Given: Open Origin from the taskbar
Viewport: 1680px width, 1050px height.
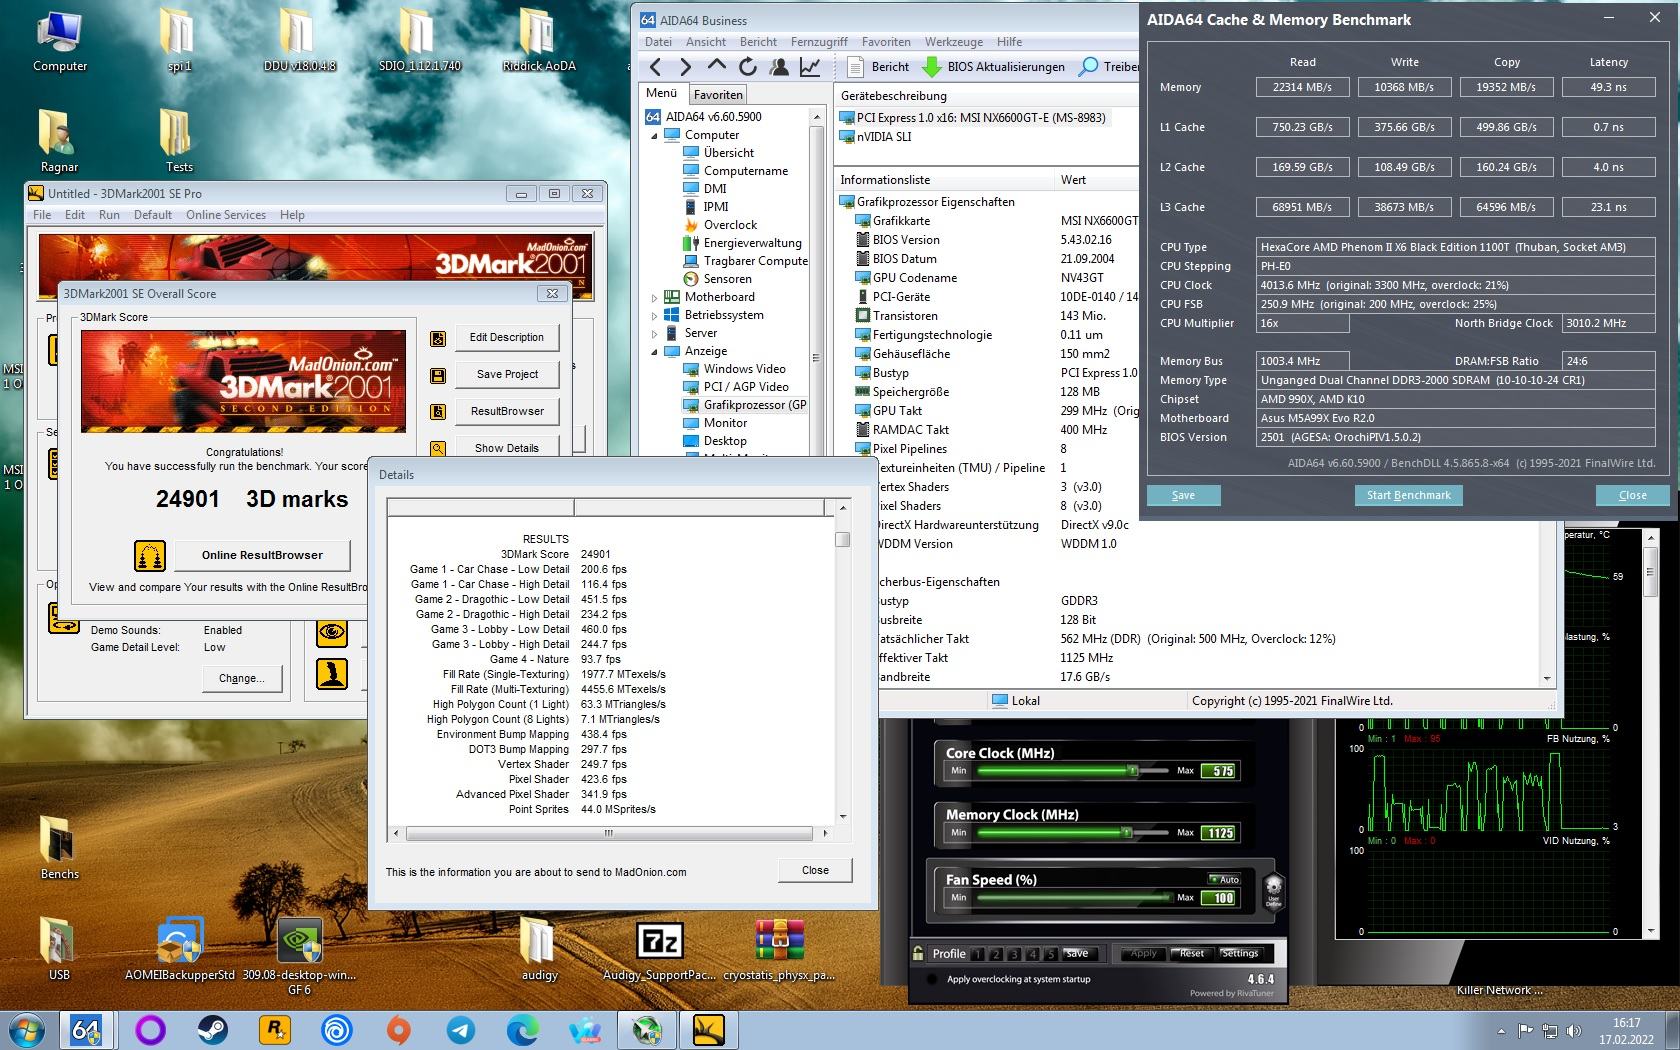Looking at the screenshot, I should click(x=398, y=1029).
